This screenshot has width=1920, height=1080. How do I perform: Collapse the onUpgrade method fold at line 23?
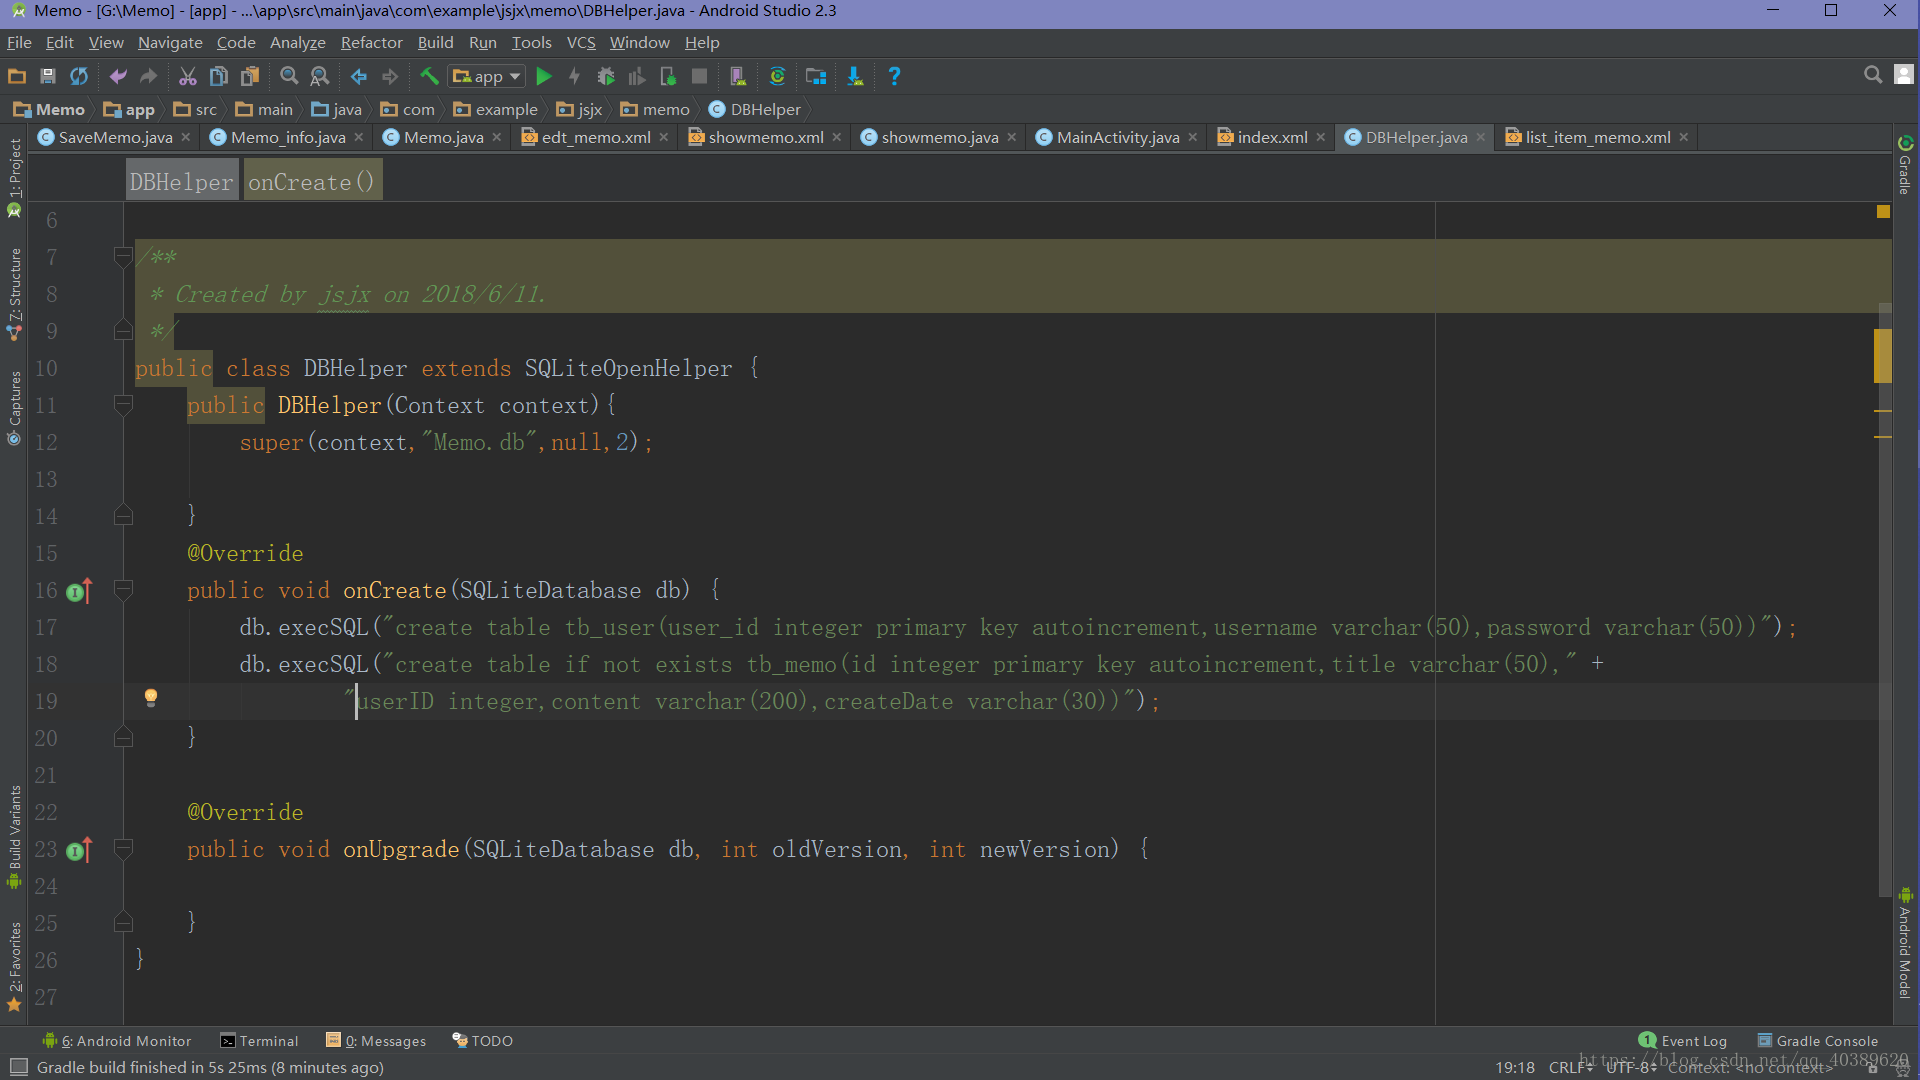click(123, 849)
